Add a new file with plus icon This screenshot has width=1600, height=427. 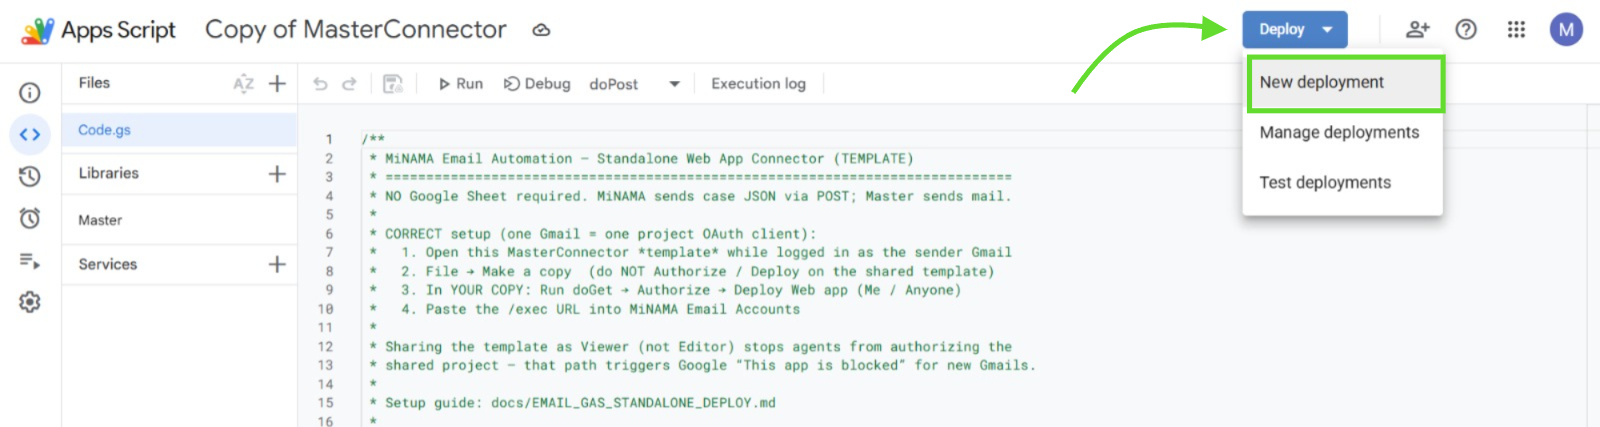(277, 84)
